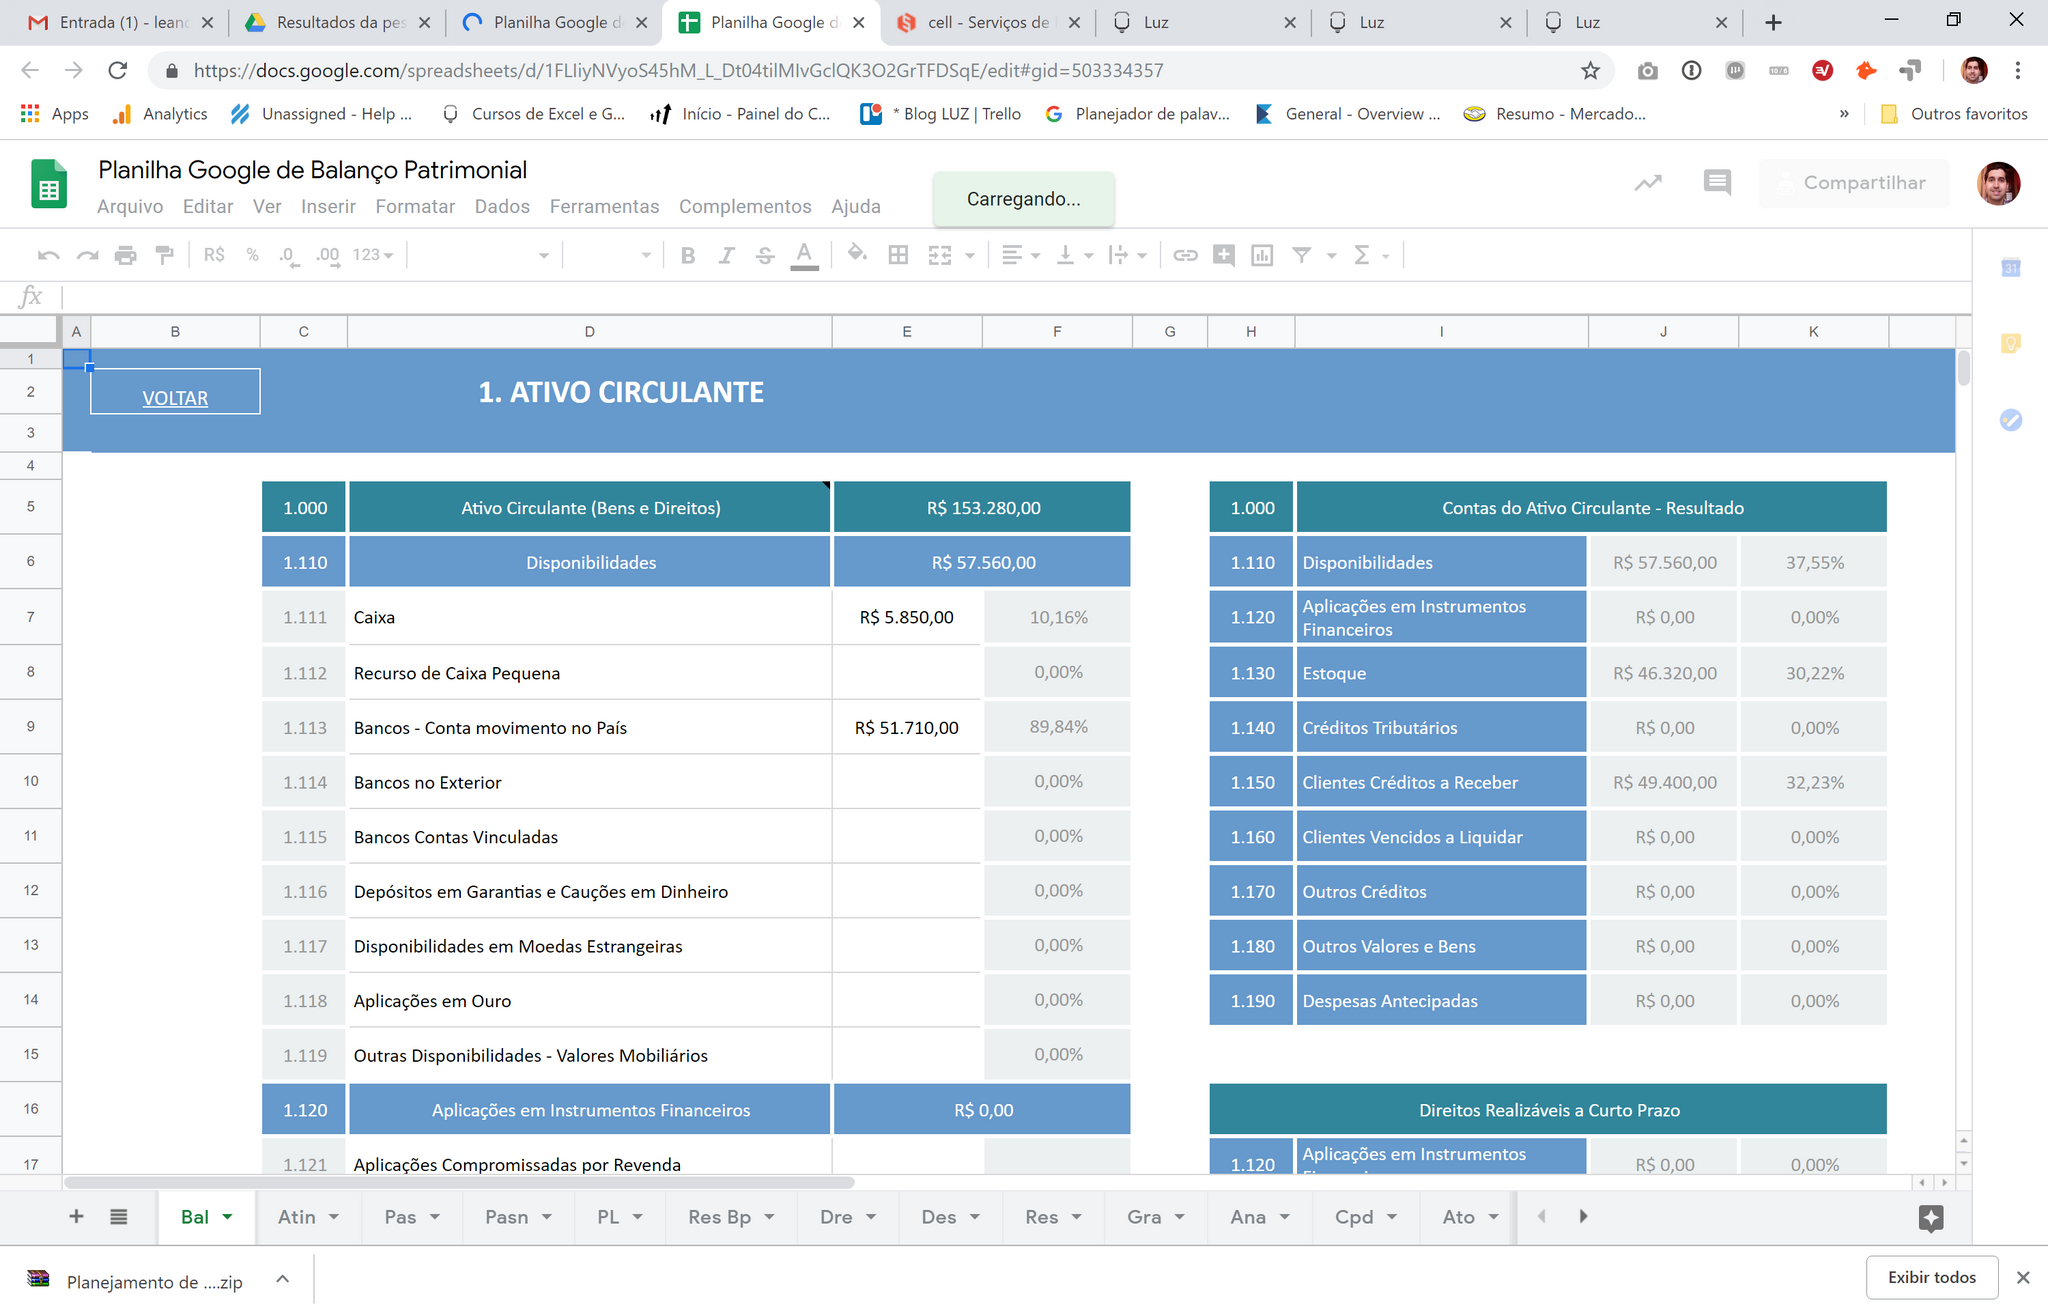The width and height of the screenshot is (2048, 1311).
Task: Switch to the Res Bp sheet tab
Action: (x=719, y=1217)
